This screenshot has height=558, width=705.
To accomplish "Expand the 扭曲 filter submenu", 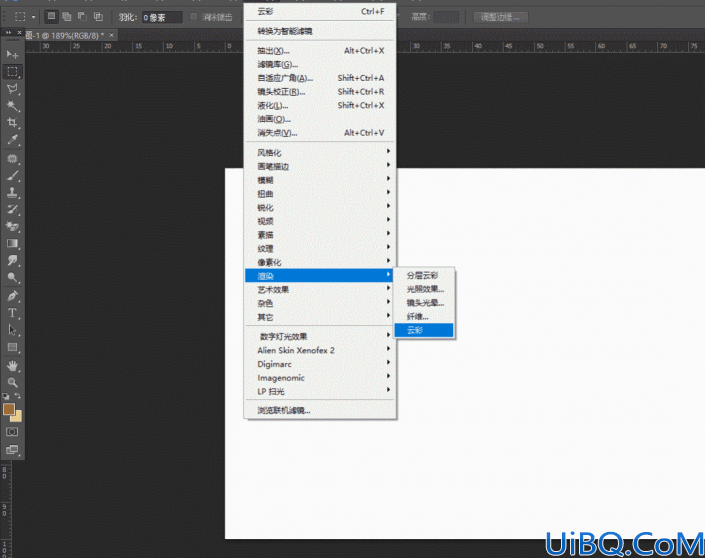I will [320, 194].
